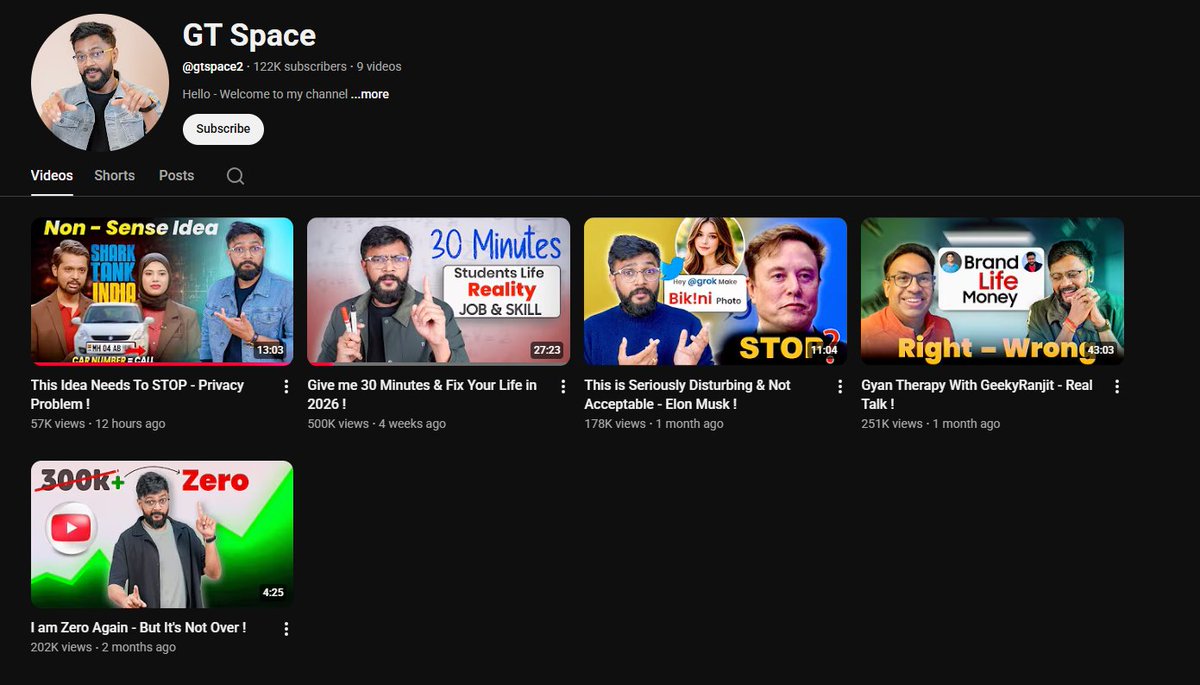Click the GT Space channel avatar
This screenshot has width=1200, height=685.
point(100,83)
